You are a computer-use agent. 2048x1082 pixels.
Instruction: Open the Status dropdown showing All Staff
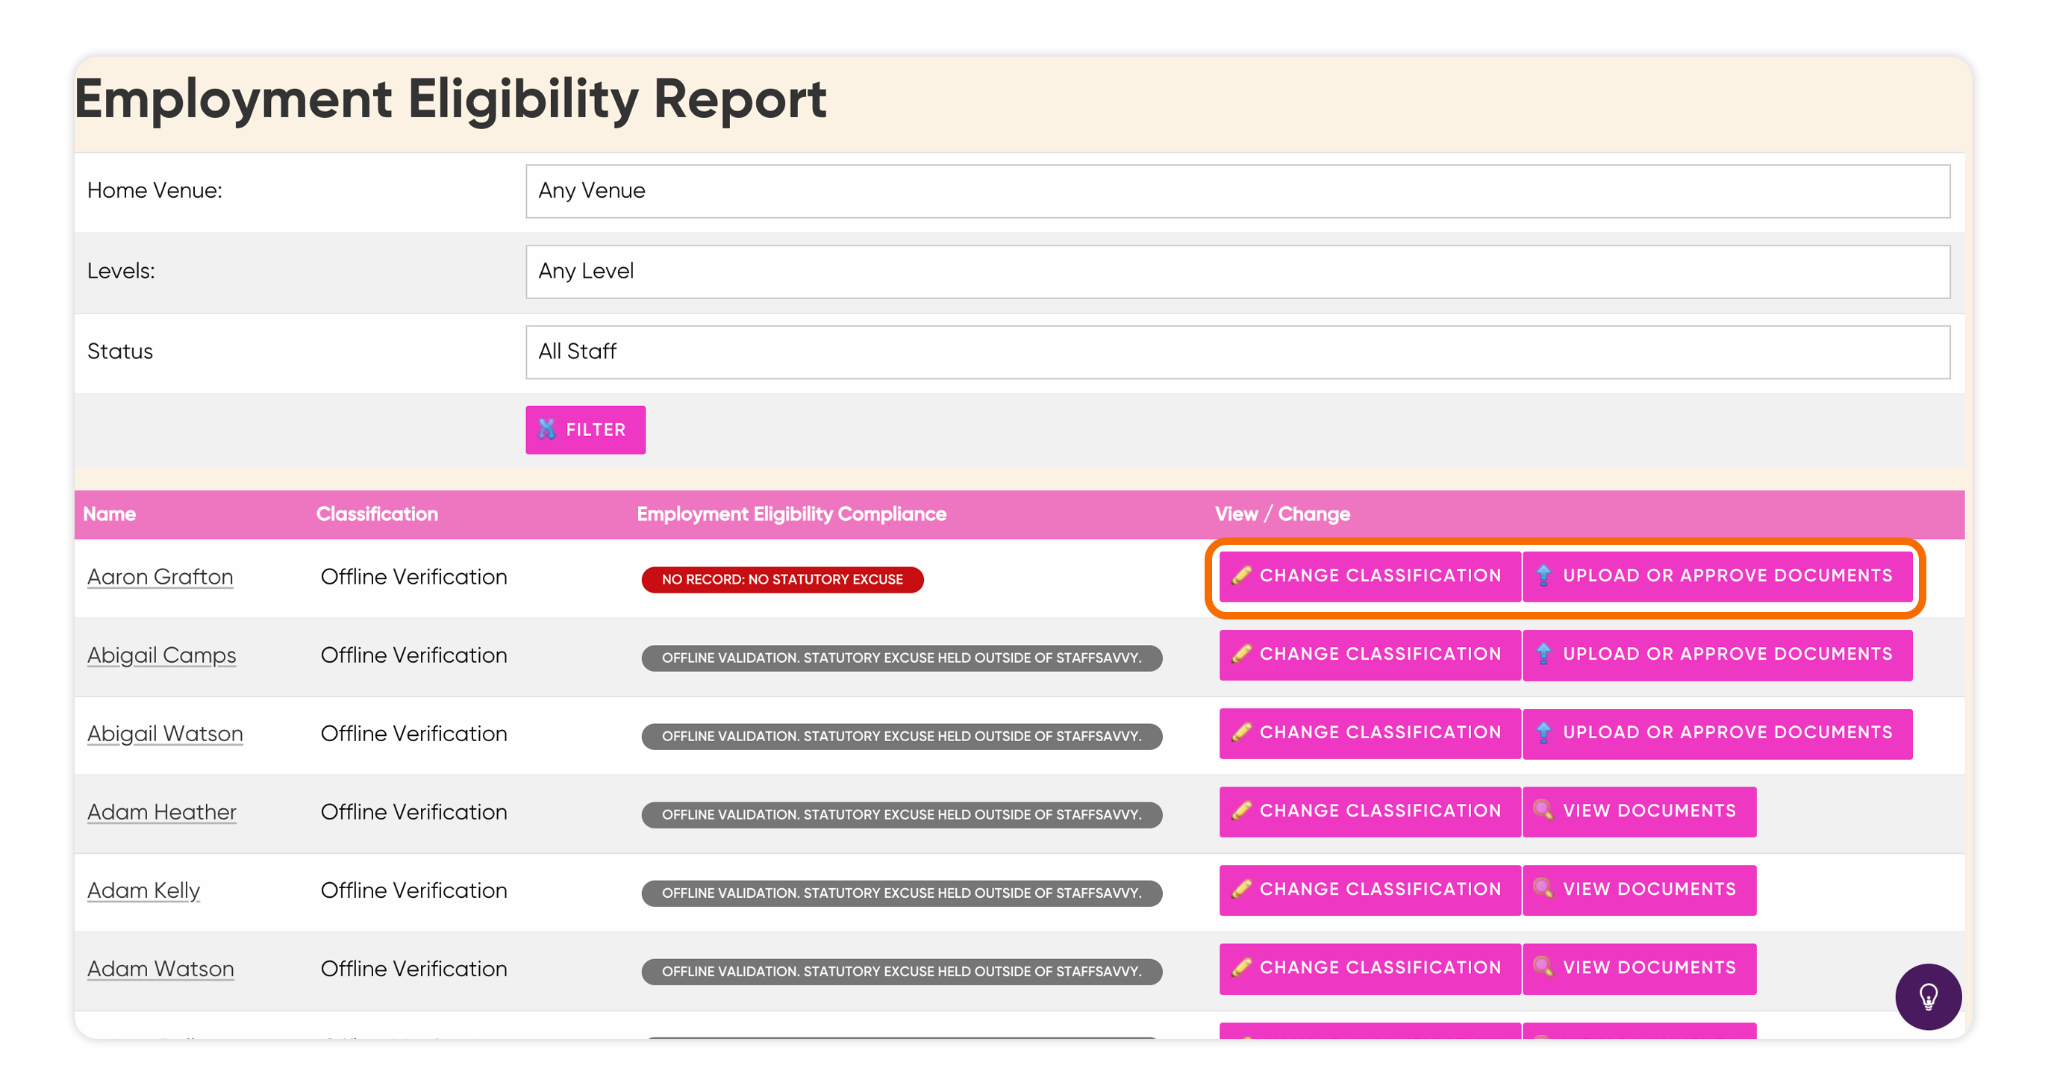click(1237, 352)
